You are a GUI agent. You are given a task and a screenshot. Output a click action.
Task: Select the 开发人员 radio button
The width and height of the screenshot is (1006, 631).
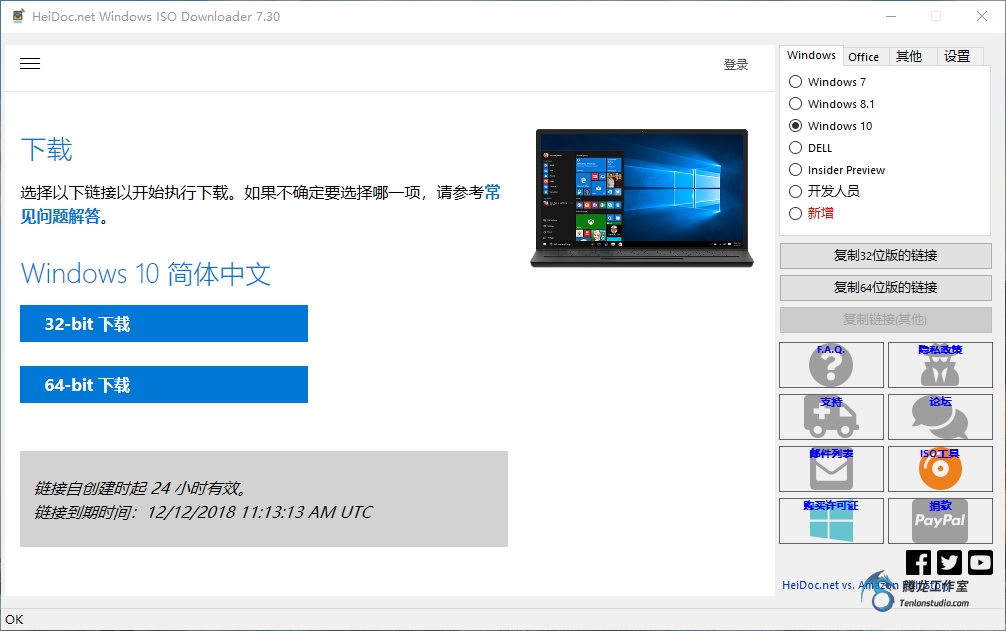click(796, 191)
